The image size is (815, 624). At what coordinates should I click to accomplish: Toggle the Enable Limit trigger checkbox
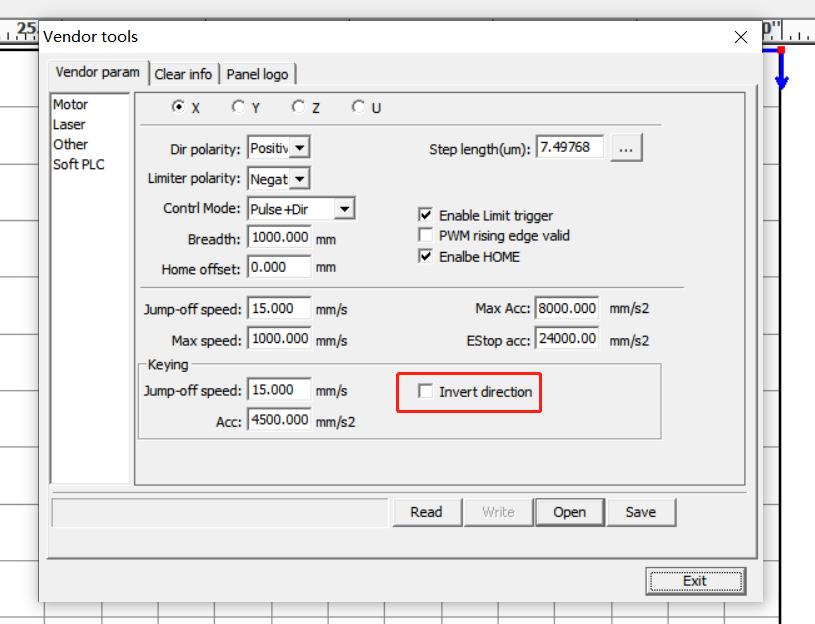(425, 215)
